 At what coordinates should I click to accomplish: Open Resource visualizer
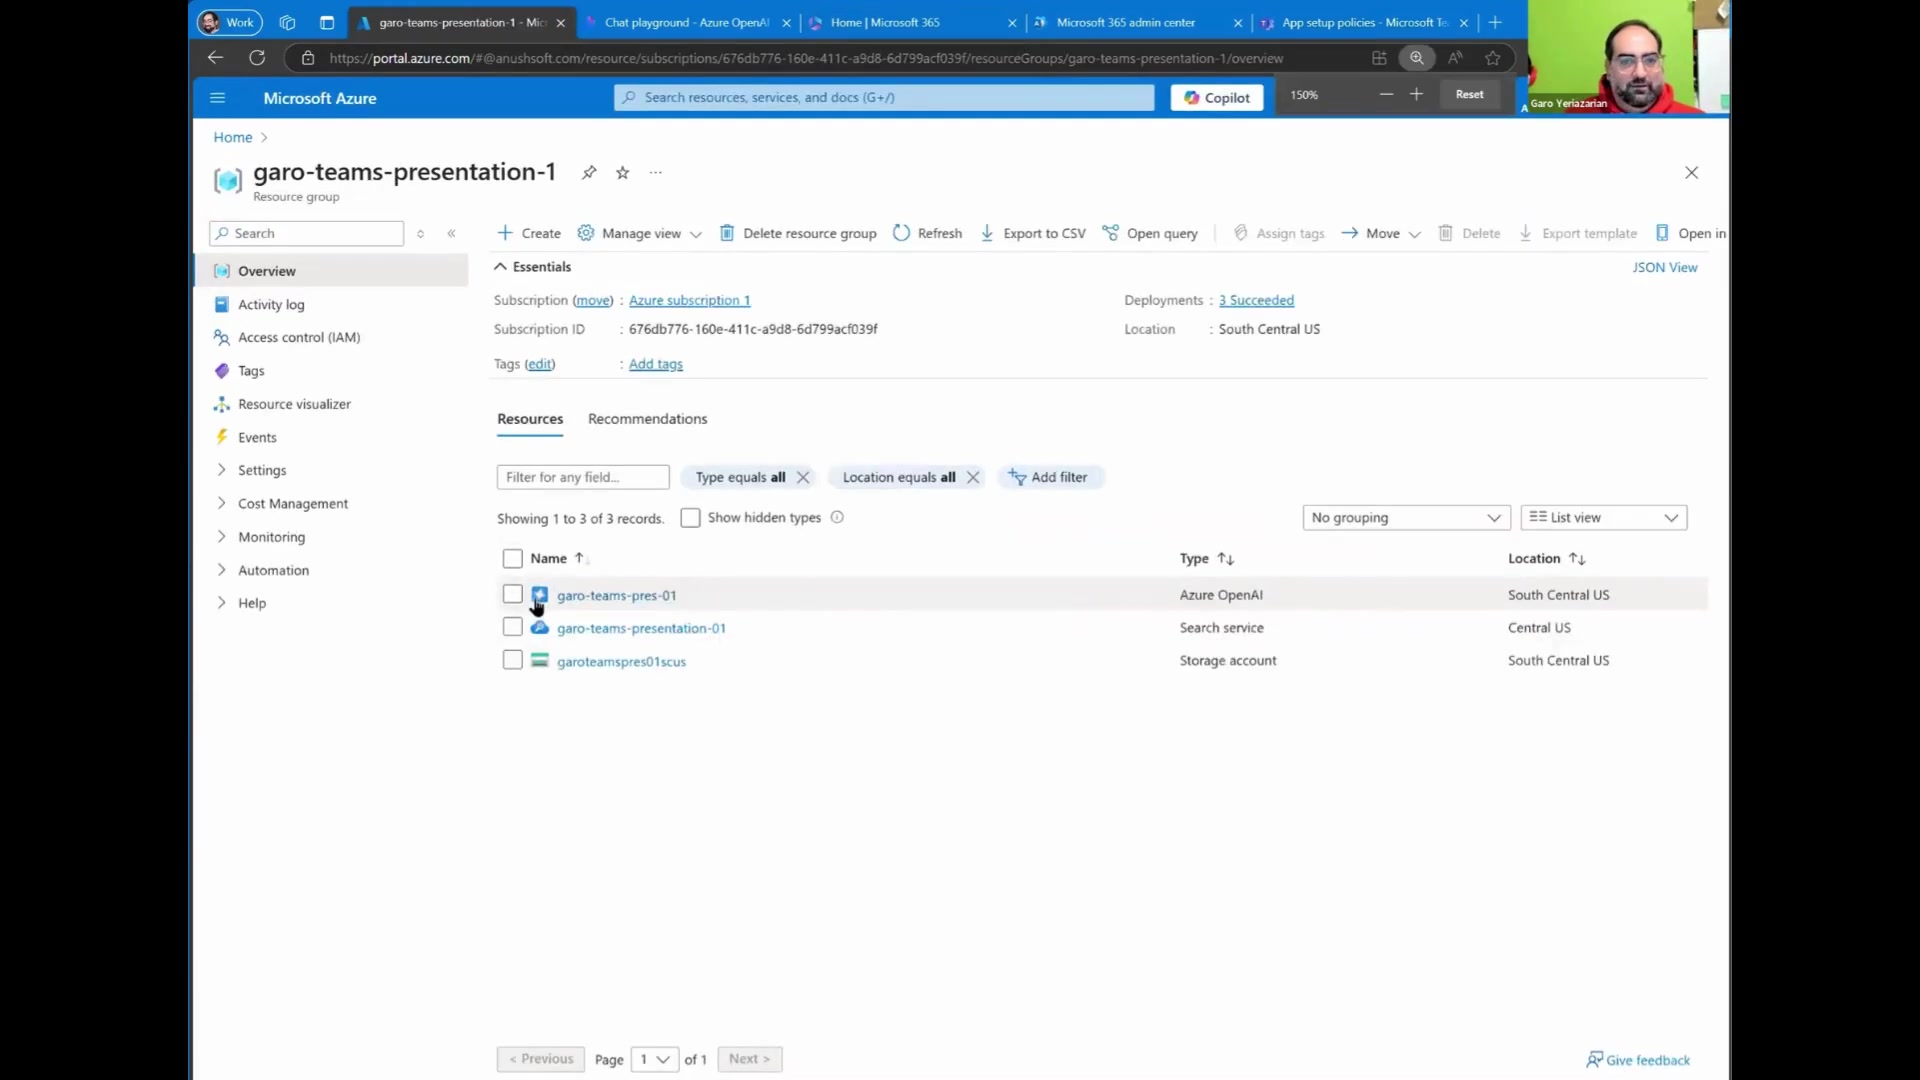(294, 404)
